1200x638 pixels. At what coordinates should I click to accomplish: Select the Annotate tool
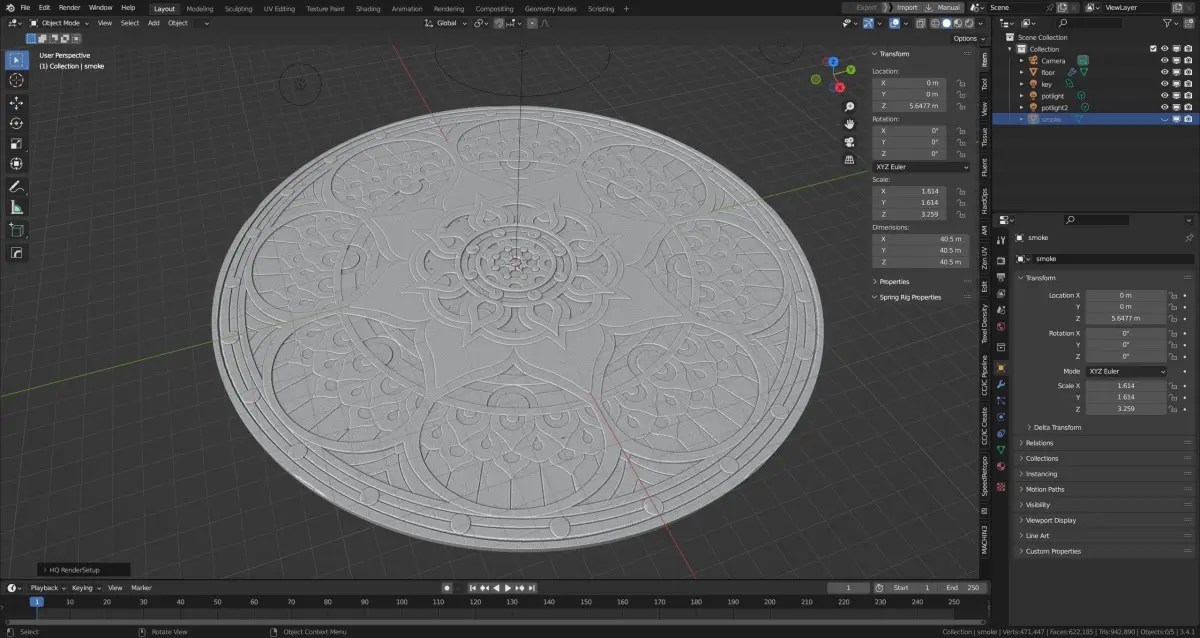coord(17,187)
